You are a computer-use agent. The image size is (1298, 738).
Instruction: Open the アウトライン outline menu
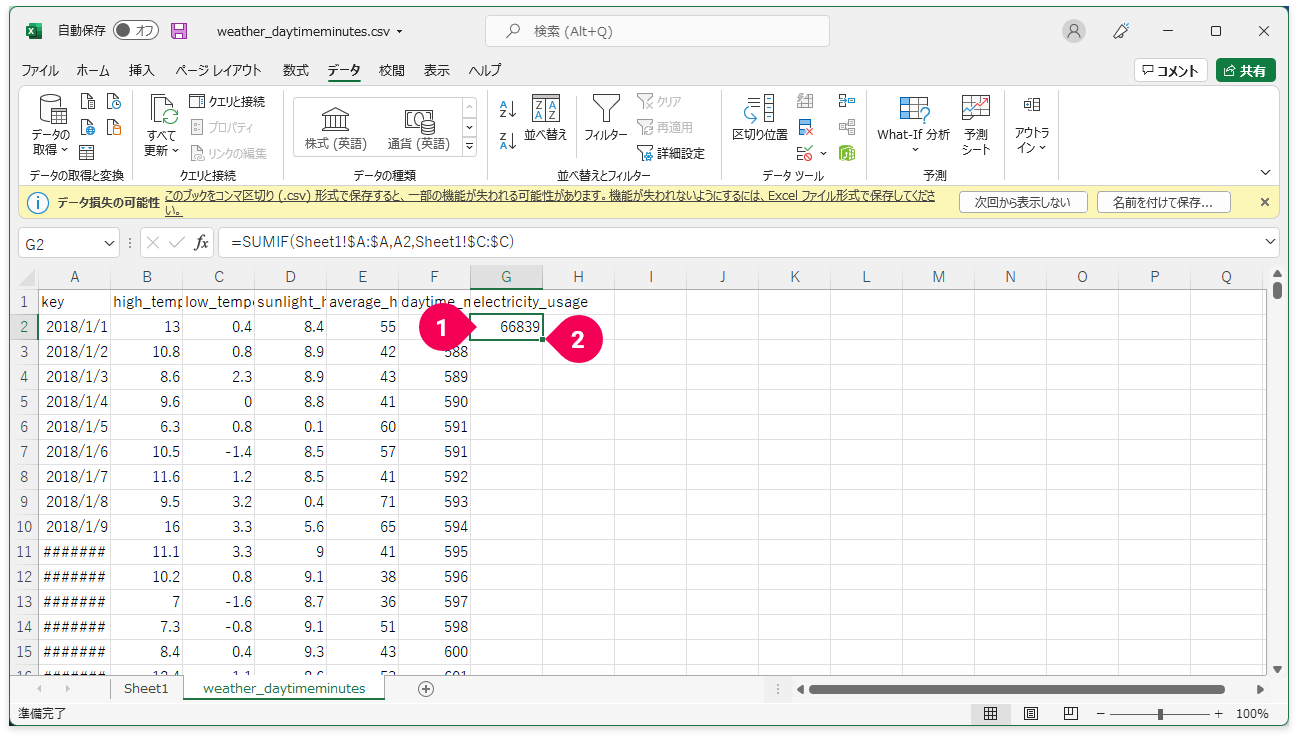[1032, 125]
